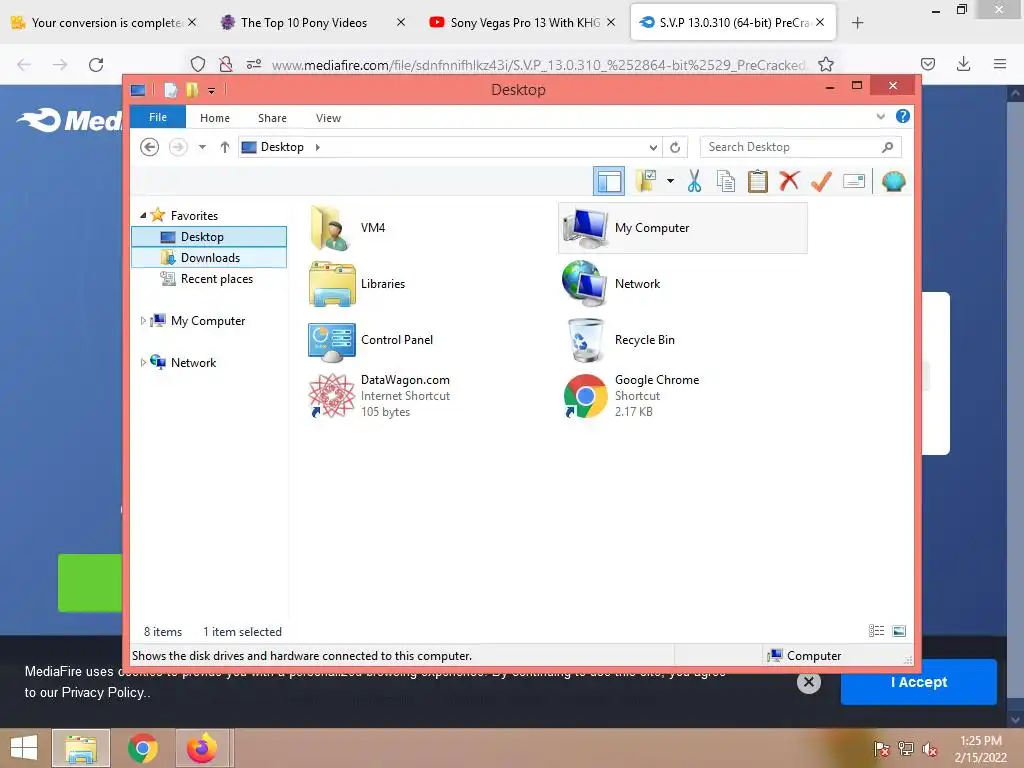
Task: Switch to 'Your conversion is complete' Firefox tab
Action: click(104, 22)
